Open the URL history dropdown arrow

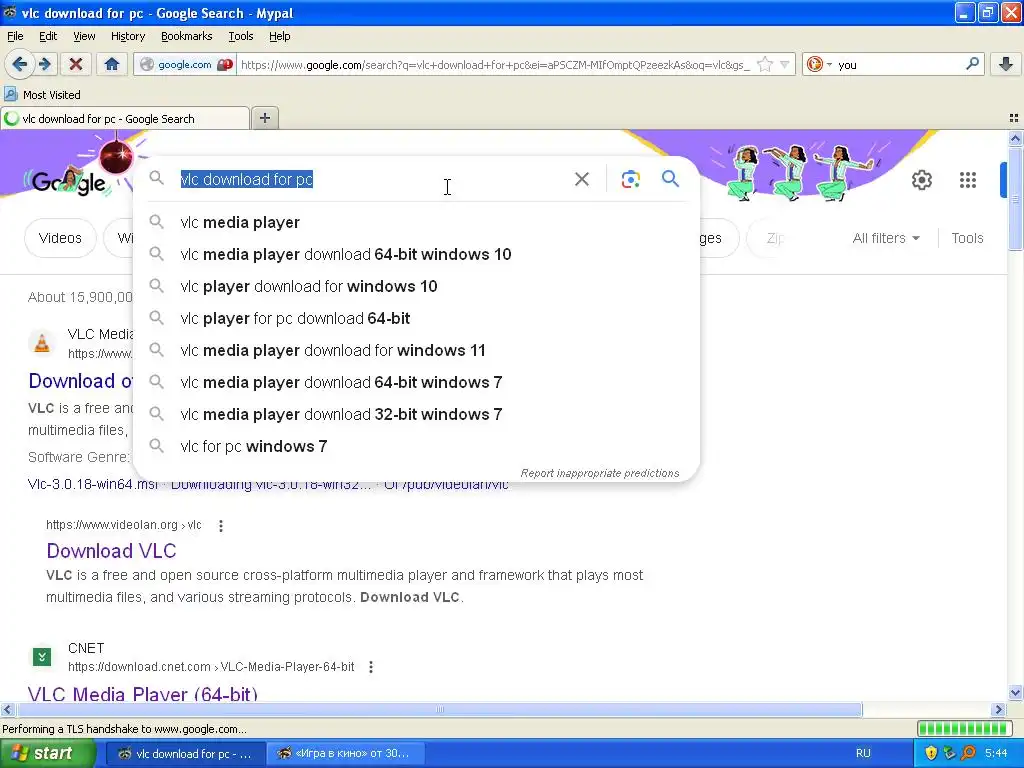click(x=784, y=65)
